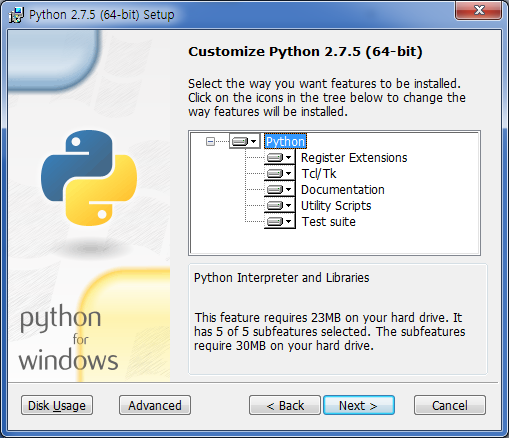Click the Python root feature drive icon
The width and height of the screenshot is (510, 440).
pos(240,141)
